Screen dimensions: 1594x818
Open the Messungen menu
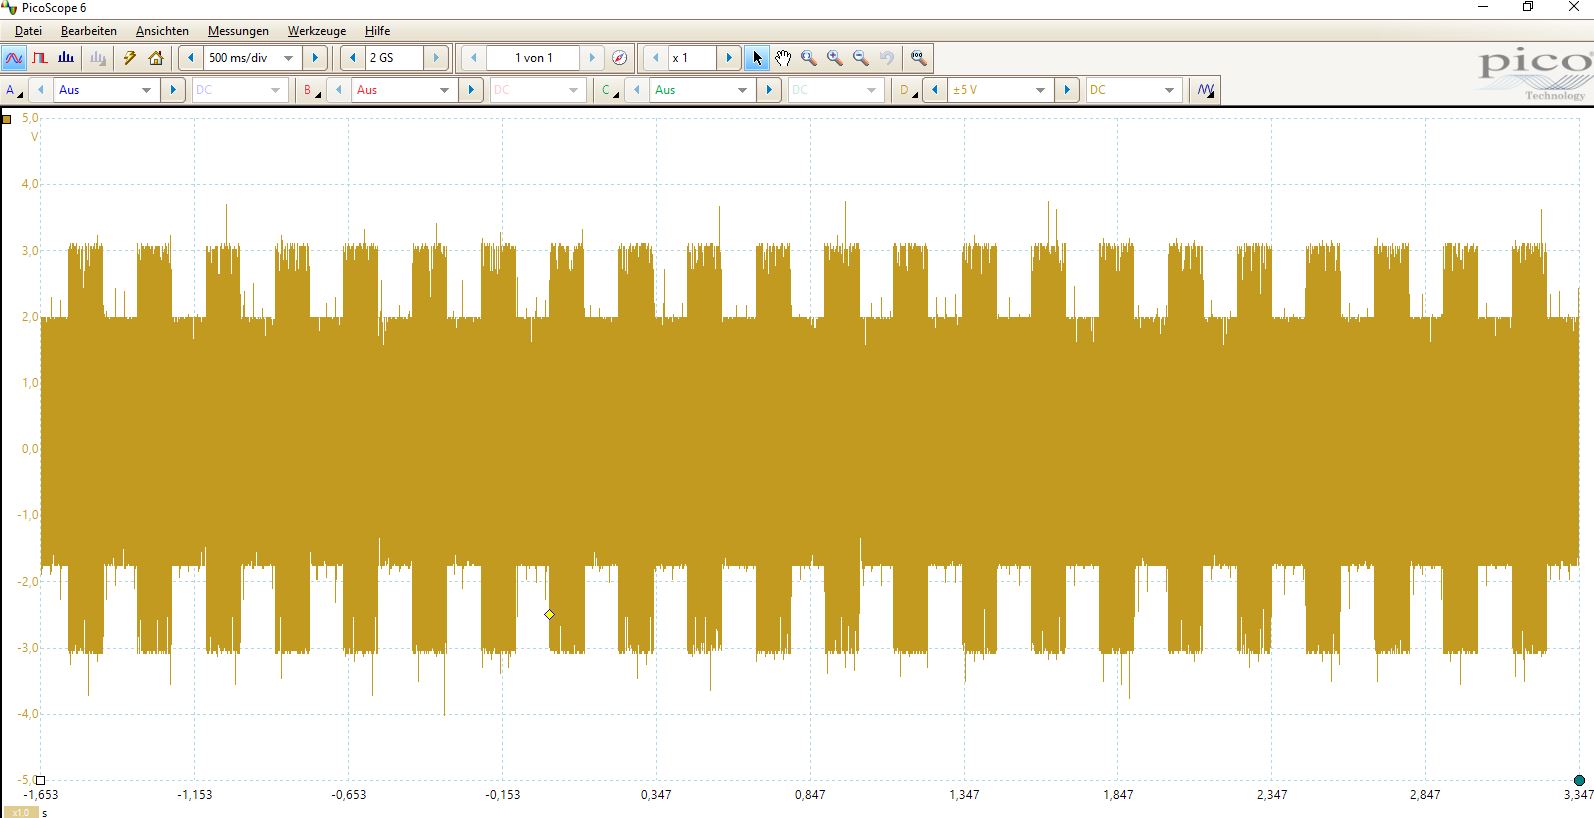click(x=238, y=31)
